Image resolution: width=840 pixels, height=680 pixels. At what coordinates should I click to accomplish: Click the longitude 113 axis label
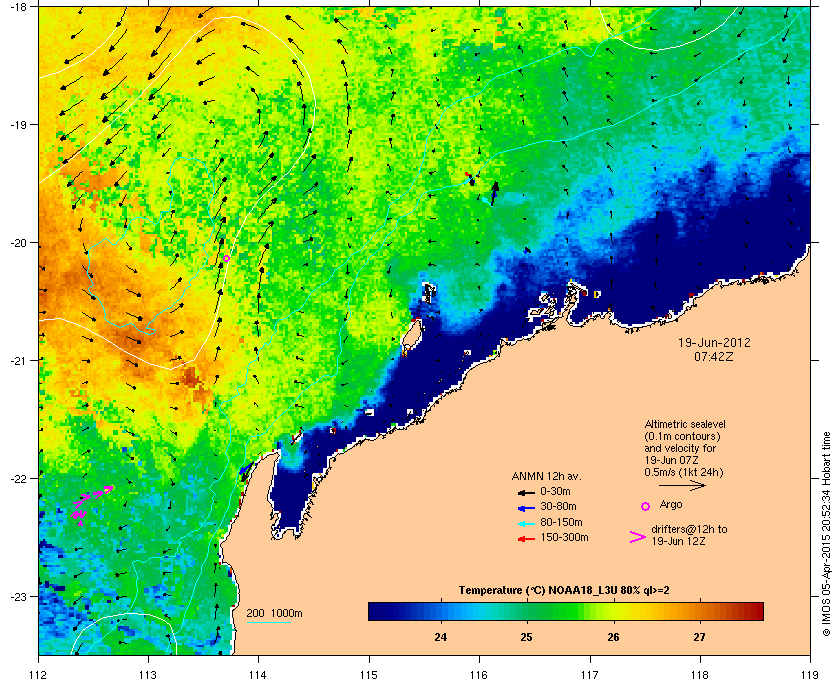pos(148,675)
